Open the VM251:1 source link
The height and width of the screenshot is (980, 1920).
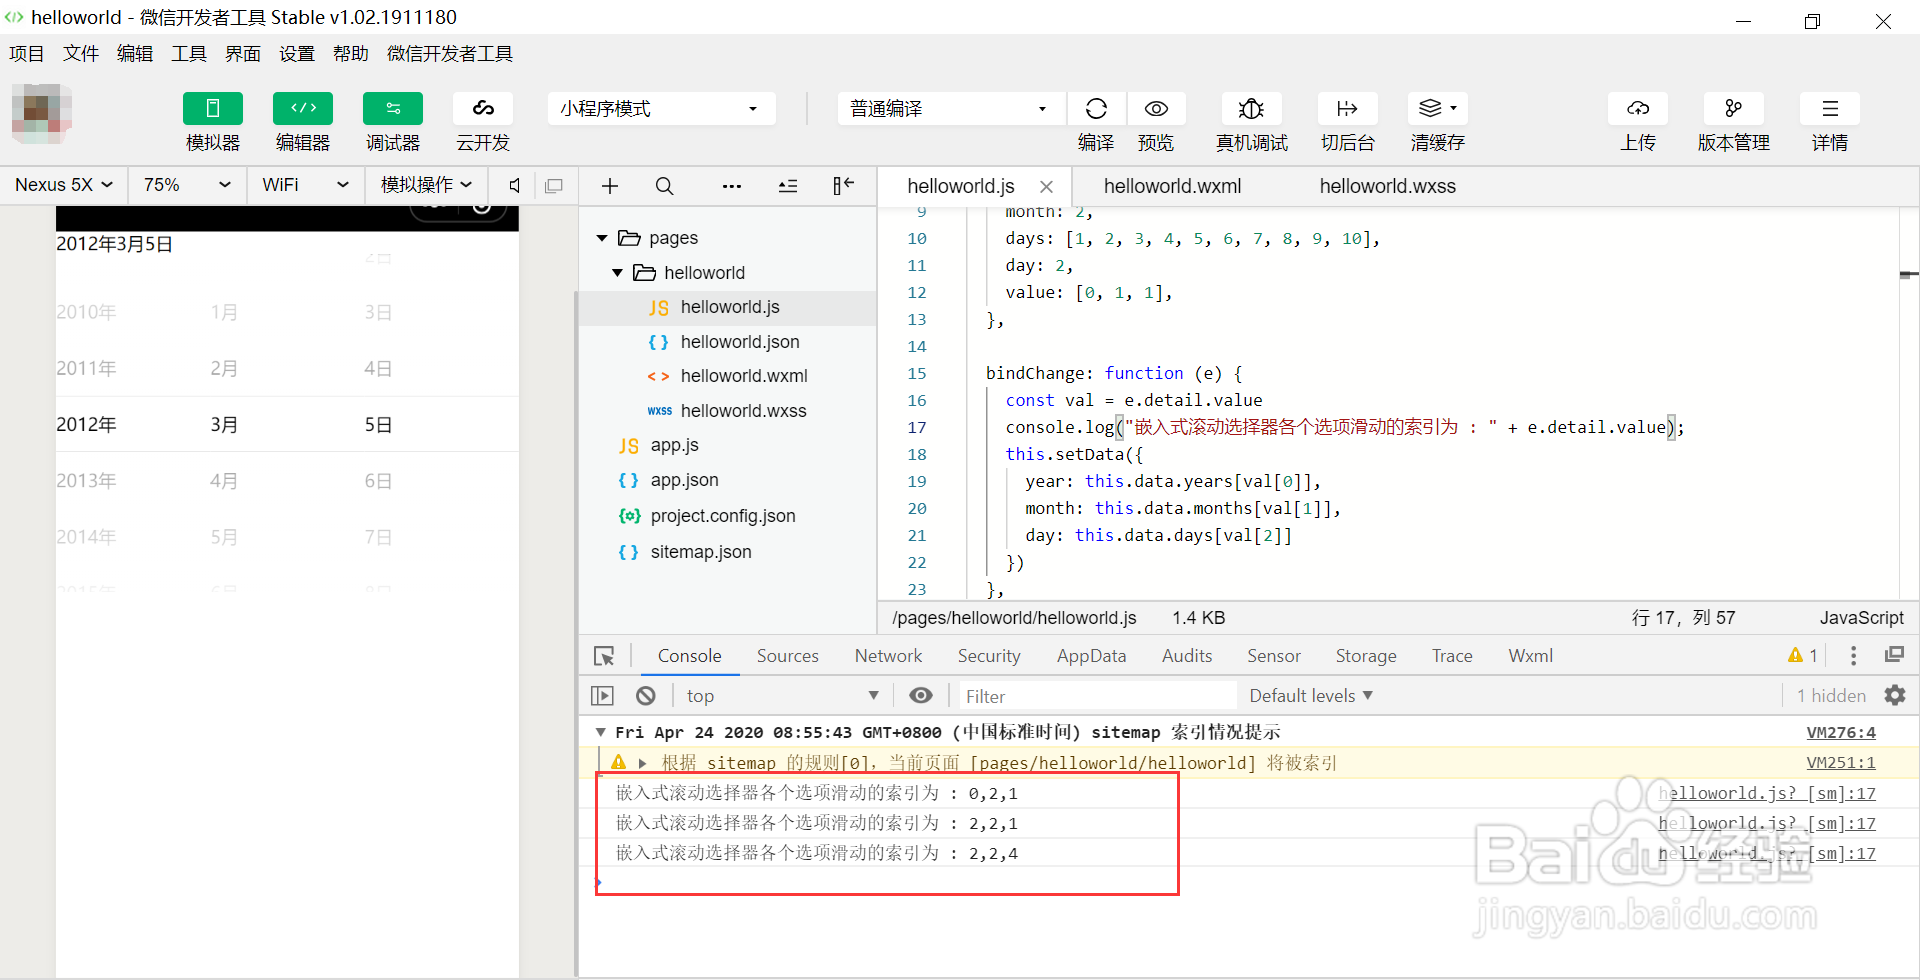(1841, 763)
